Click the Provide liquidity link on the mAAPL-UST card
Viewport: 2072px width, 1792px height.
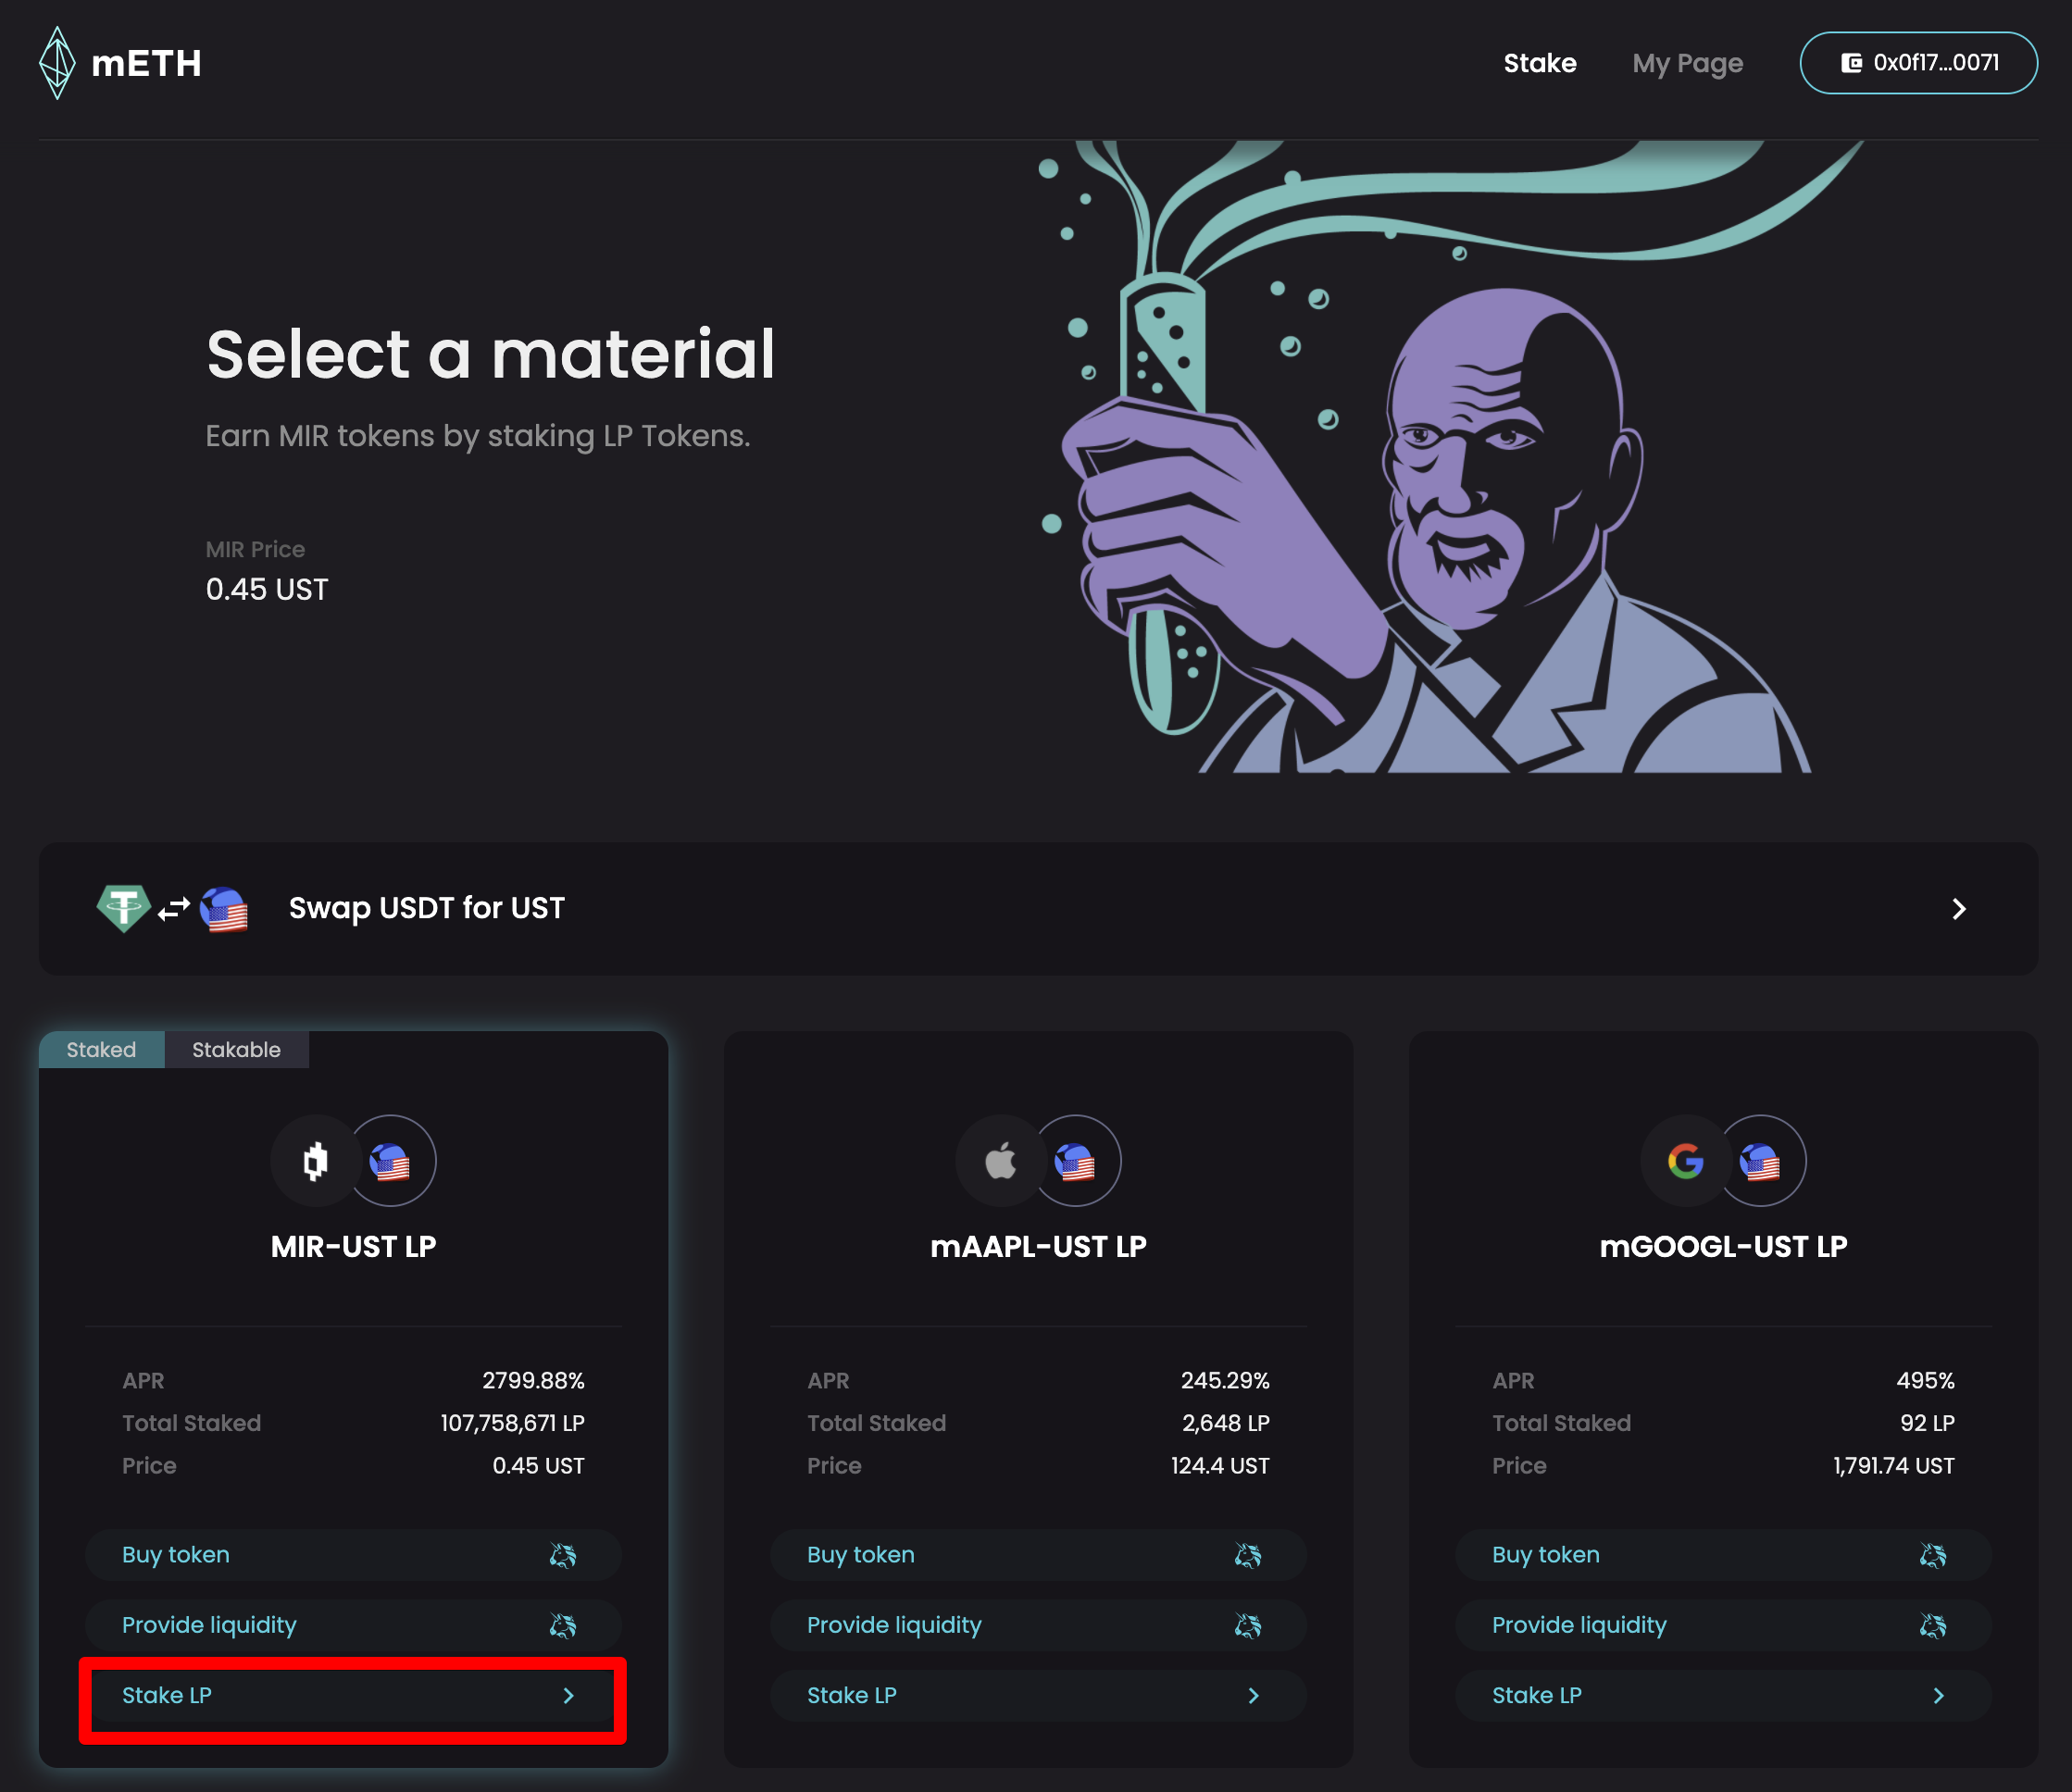coord(894,1626)
